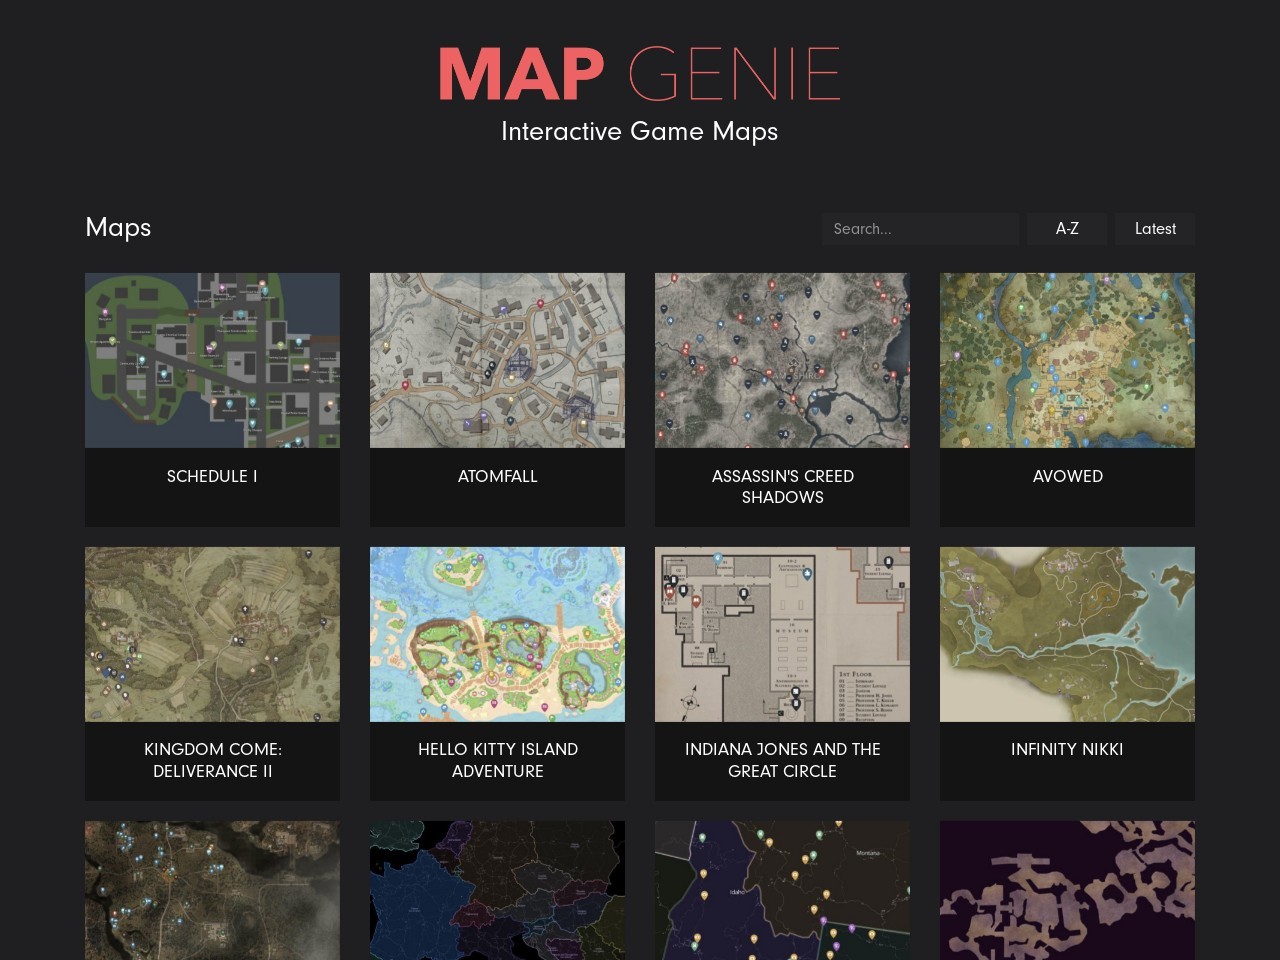Viewport: 1280px width, 960px height.
Task: Click the KINGDOM COME: DELIVERANCE II title
Action: [212, 760]
